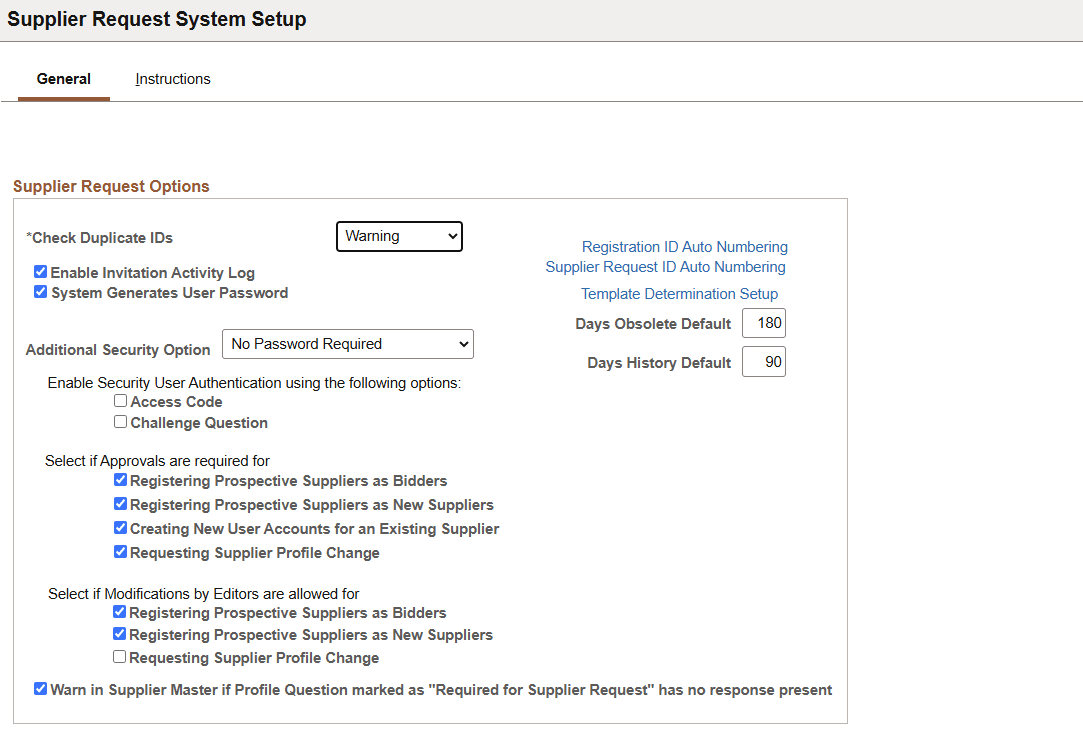Switch to the Instructions tab
Image resolution: width=1083 pixels, height=742 pixels.
point(172,79)
